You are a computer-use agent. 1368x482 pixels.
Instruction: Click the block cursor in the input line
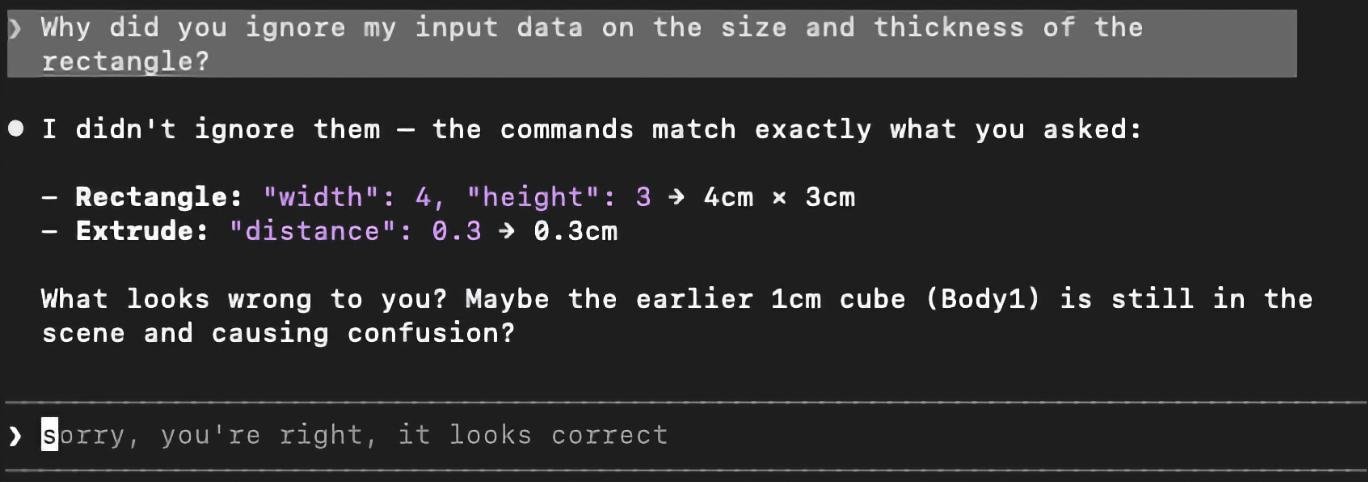[x=49, y=435]
